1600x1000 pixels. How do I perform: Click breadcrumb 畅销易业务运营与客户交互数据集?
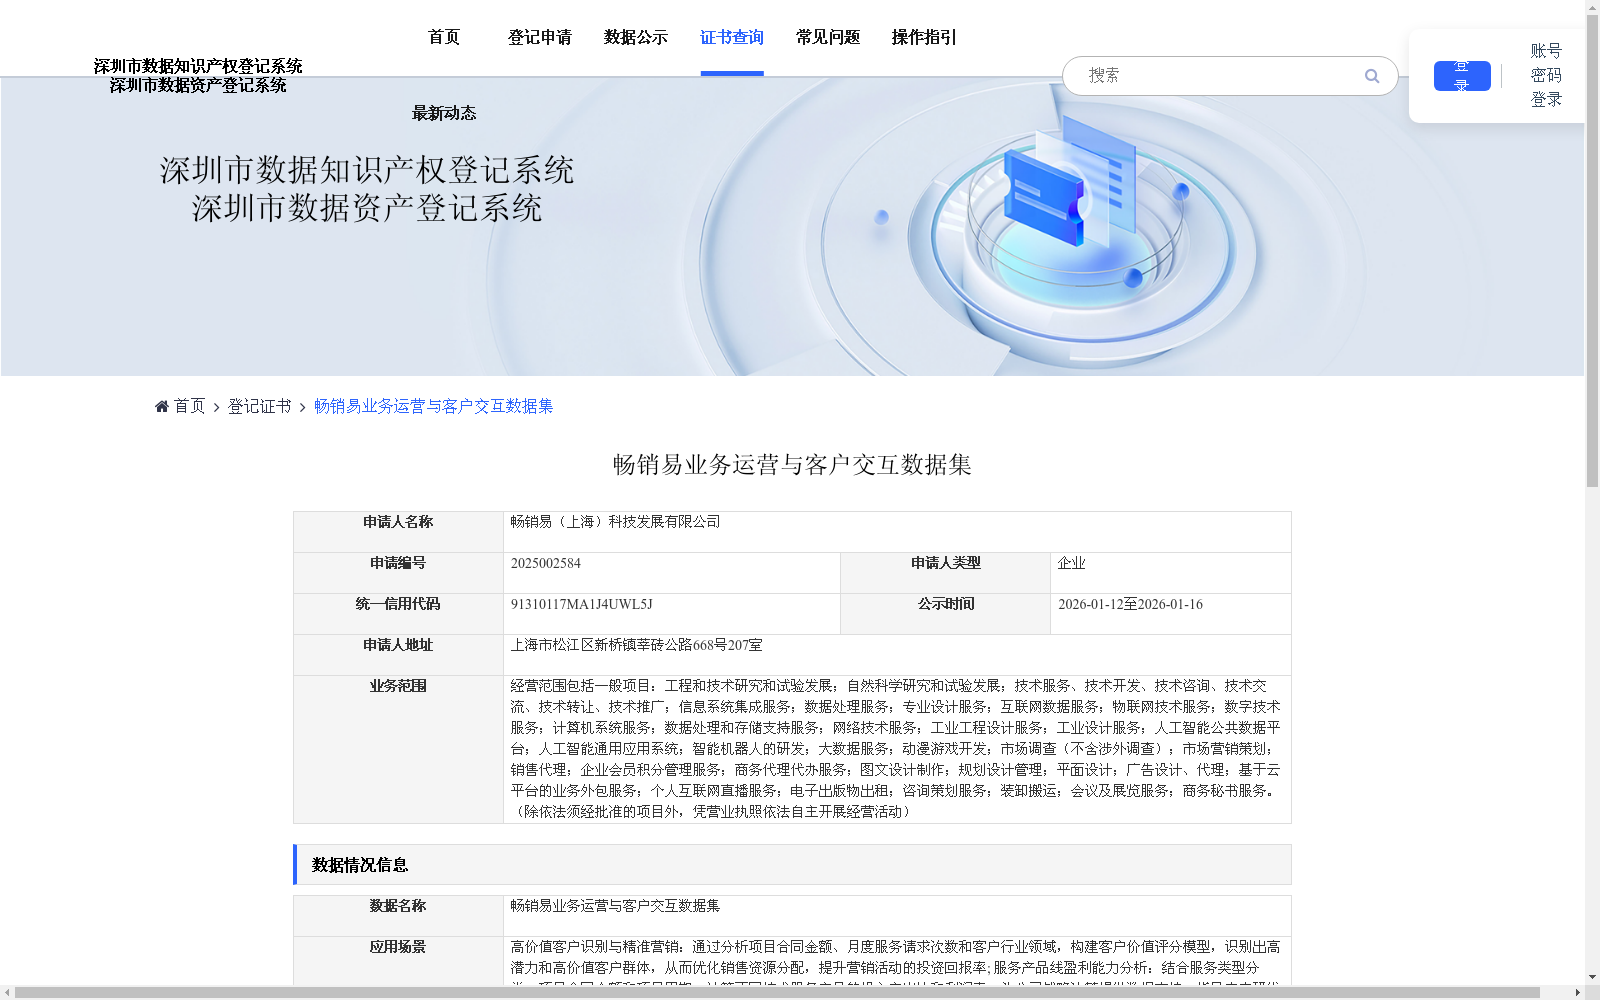[x=434, y=406]
